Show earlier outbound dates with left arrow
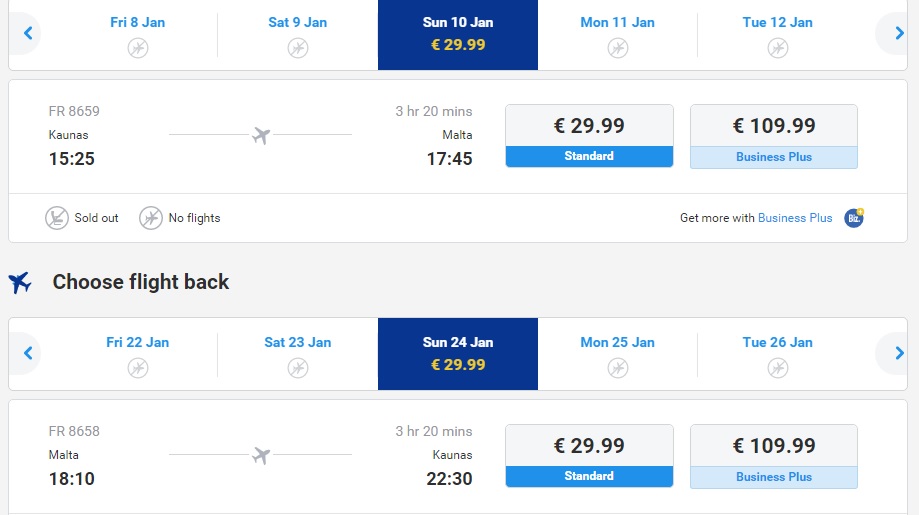The height and width of the screenshot is (515, 919). pos(28,33)
